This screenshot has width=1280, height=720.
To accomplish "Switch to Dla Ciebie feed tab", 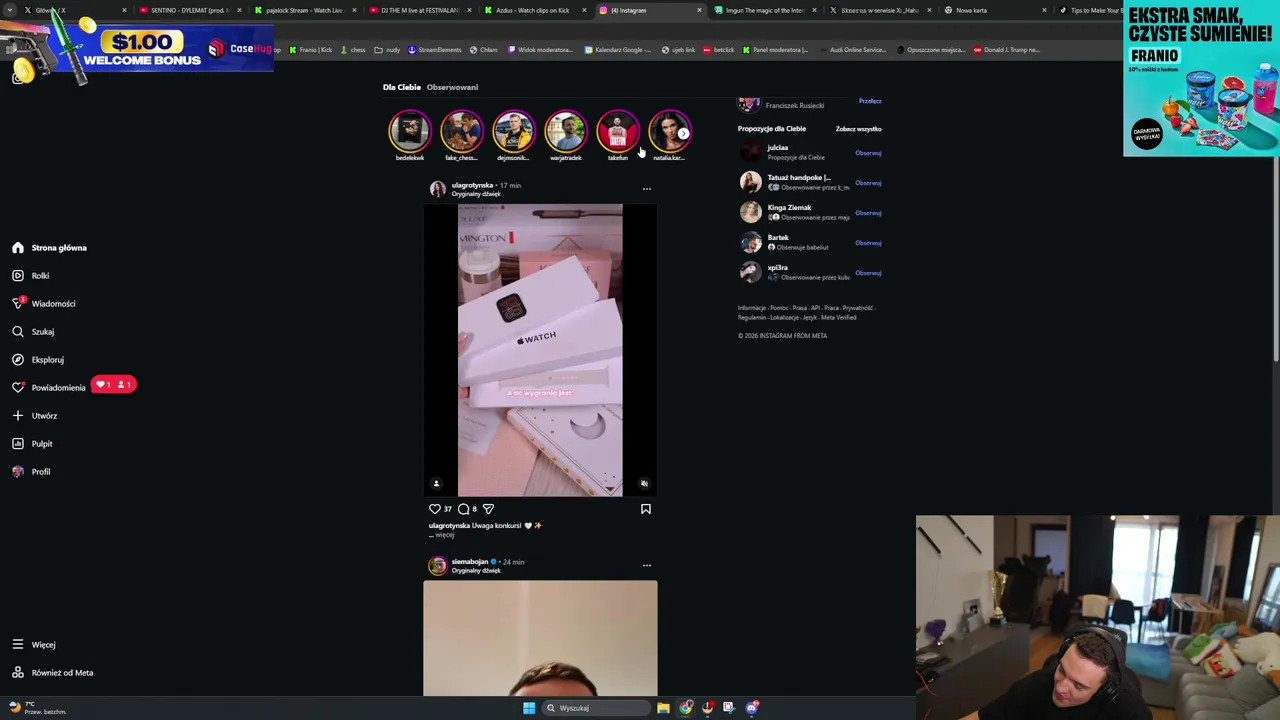I will (x=402, y=87).
